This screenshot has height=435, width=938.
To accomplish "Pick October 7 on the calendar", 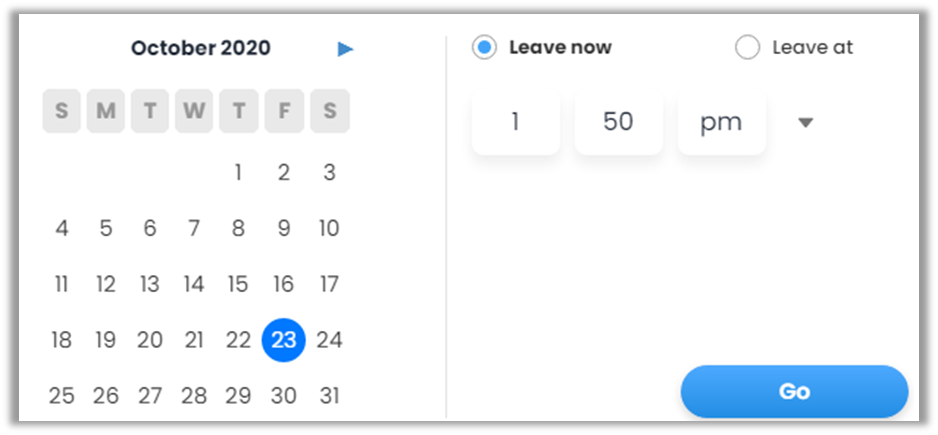I will (194, 229).
